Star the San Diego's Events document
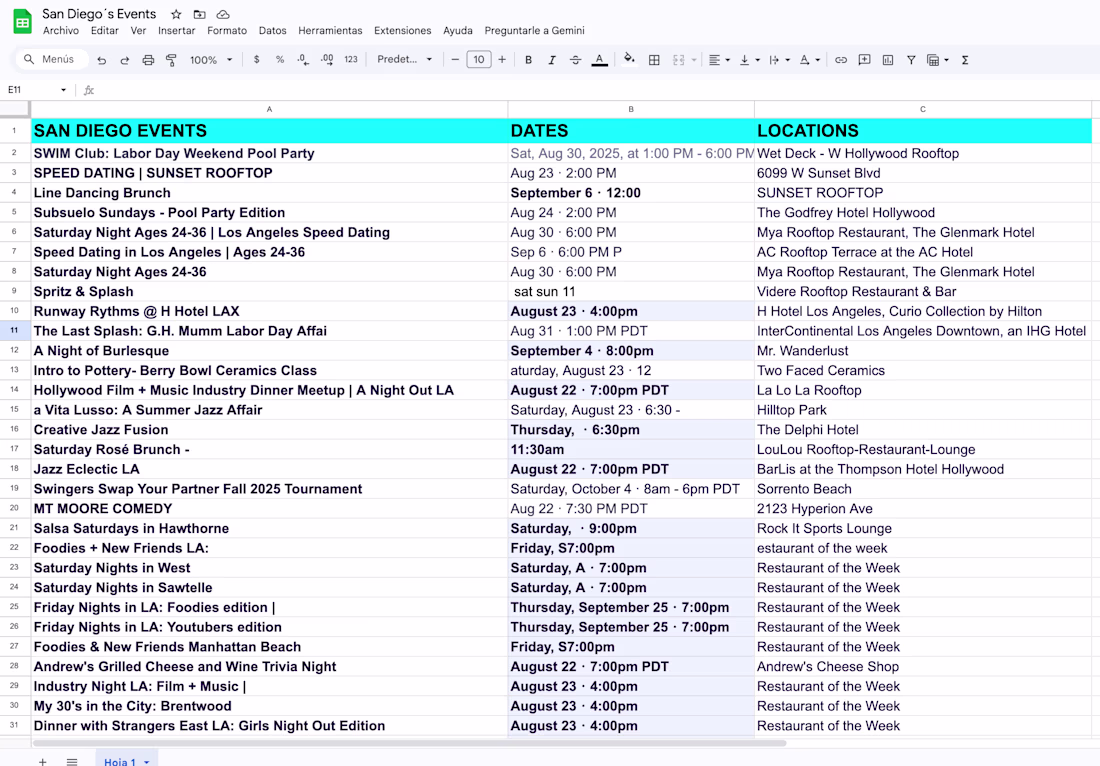The width and height of the screenshot is (1100, 766). [x=176, y=14]
